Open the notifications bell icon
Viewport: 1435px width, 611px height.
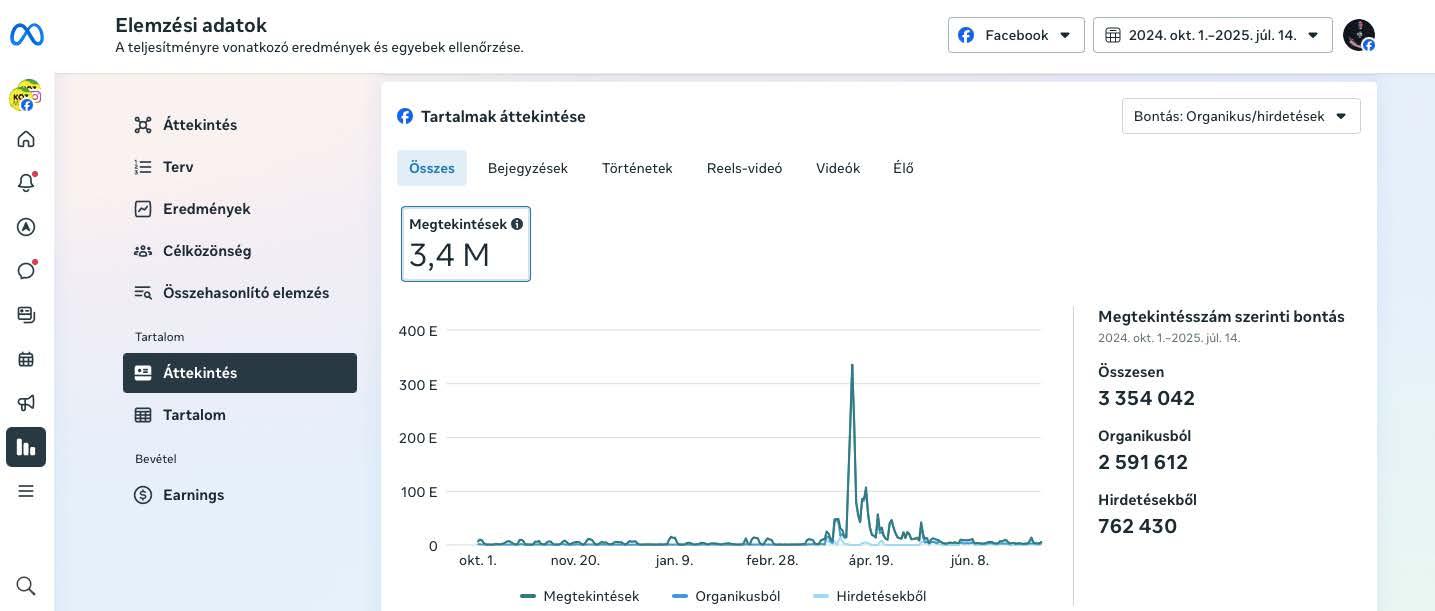pos(26,183)
